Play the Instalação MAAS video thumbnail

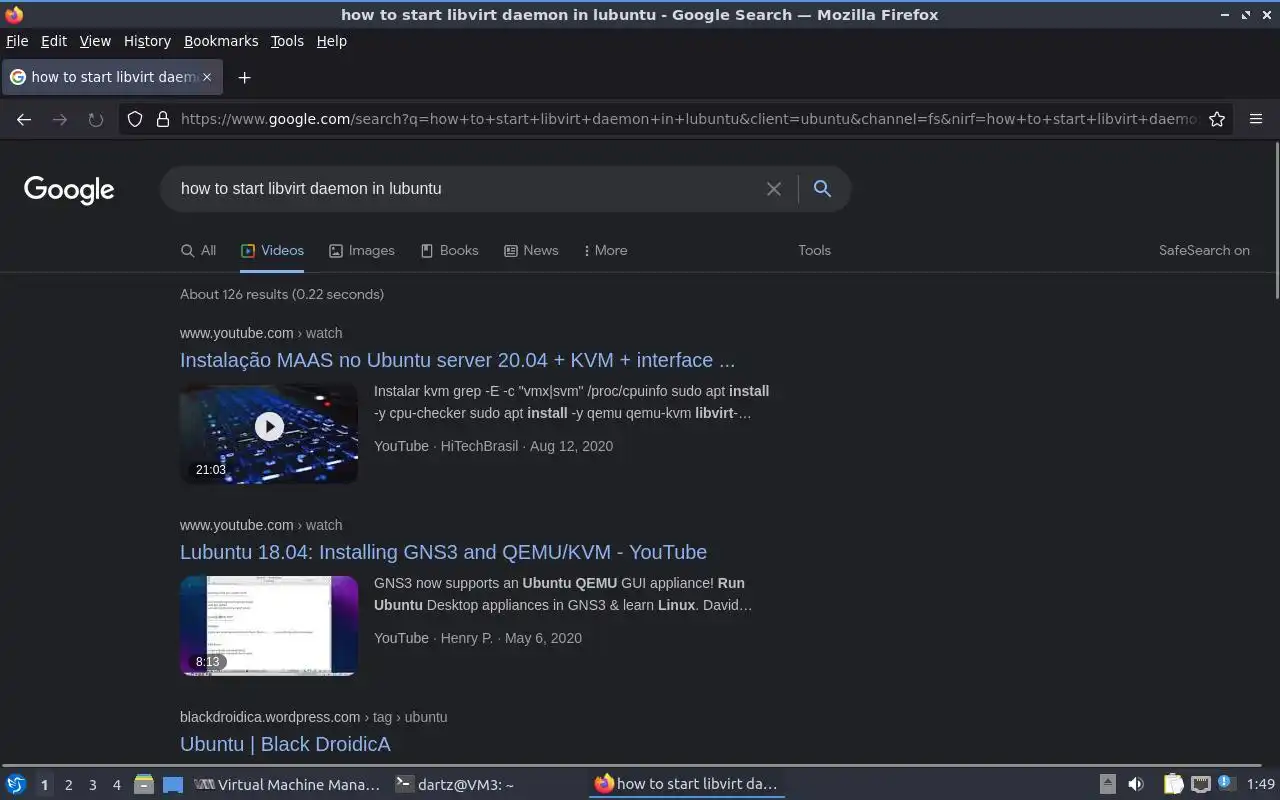pyautogui.click(x=269, y=434)
